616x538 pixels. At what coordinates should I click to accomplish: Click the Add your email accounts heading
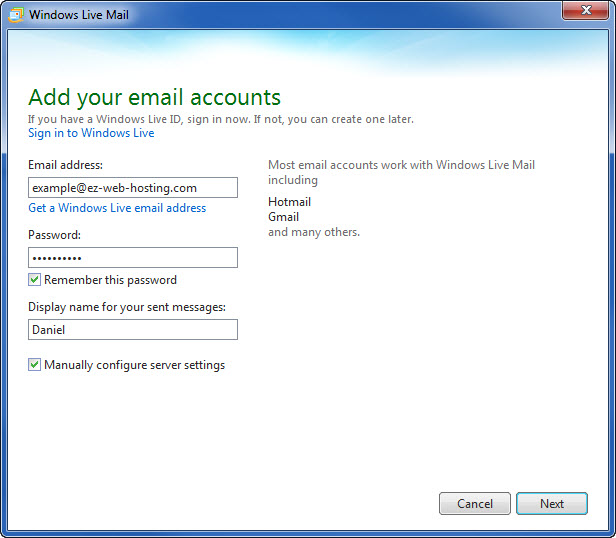coord(154,97)
